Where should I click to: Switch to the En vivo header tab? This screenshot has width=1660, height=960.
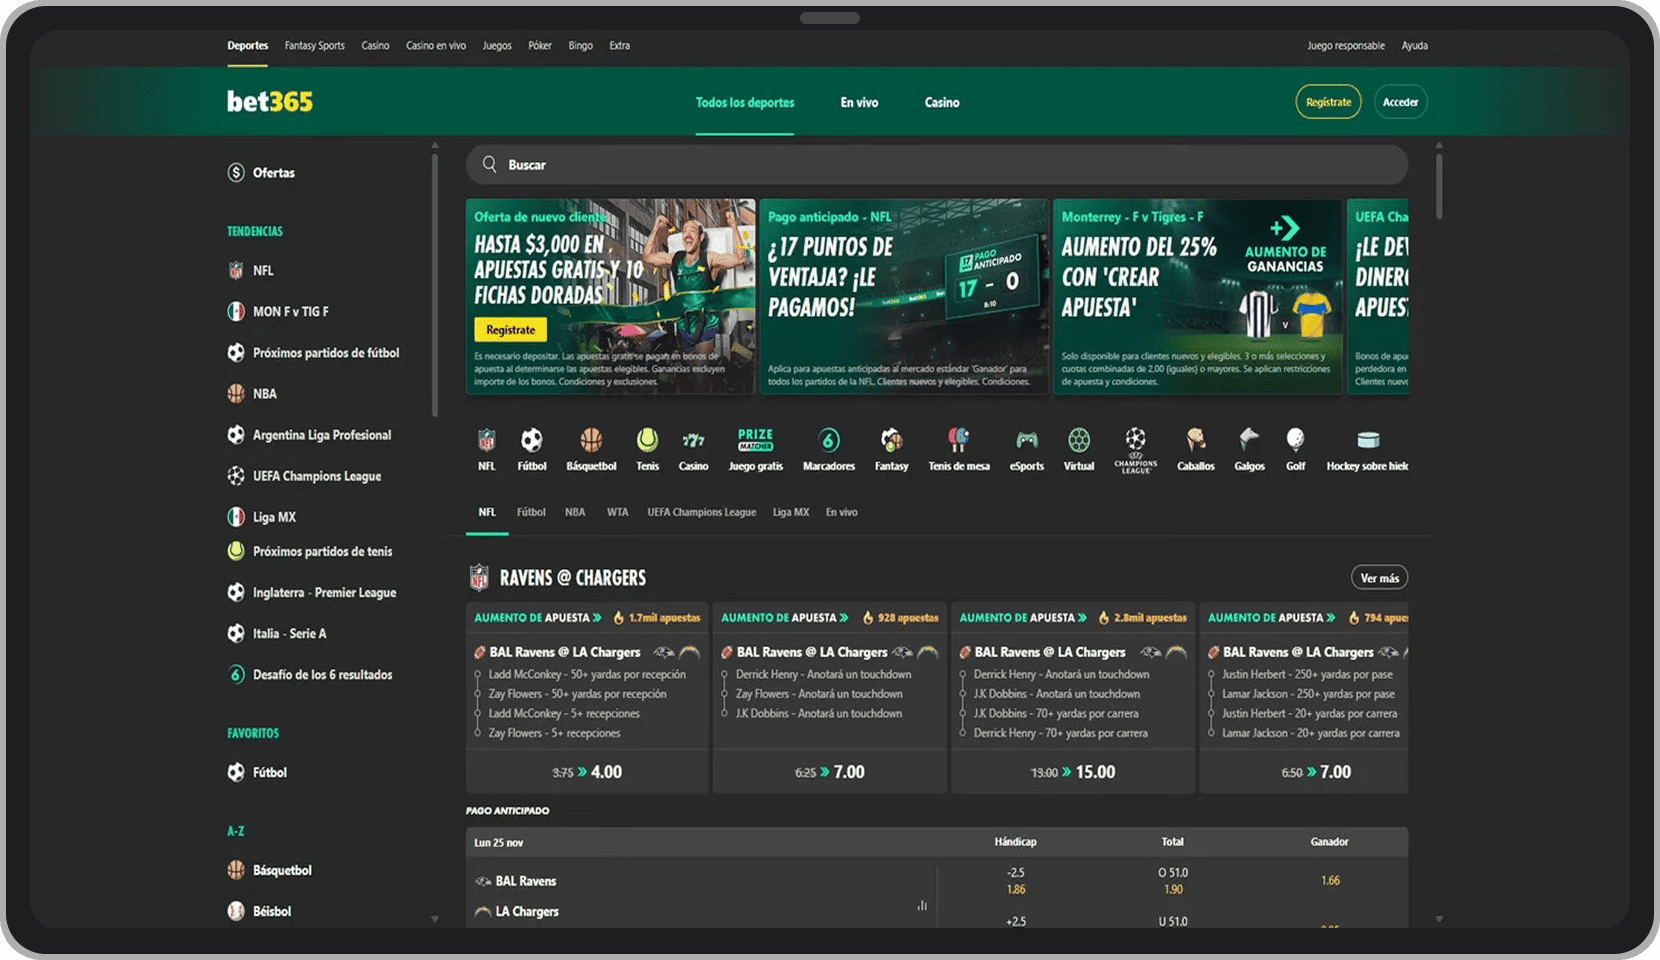point(859,102)
